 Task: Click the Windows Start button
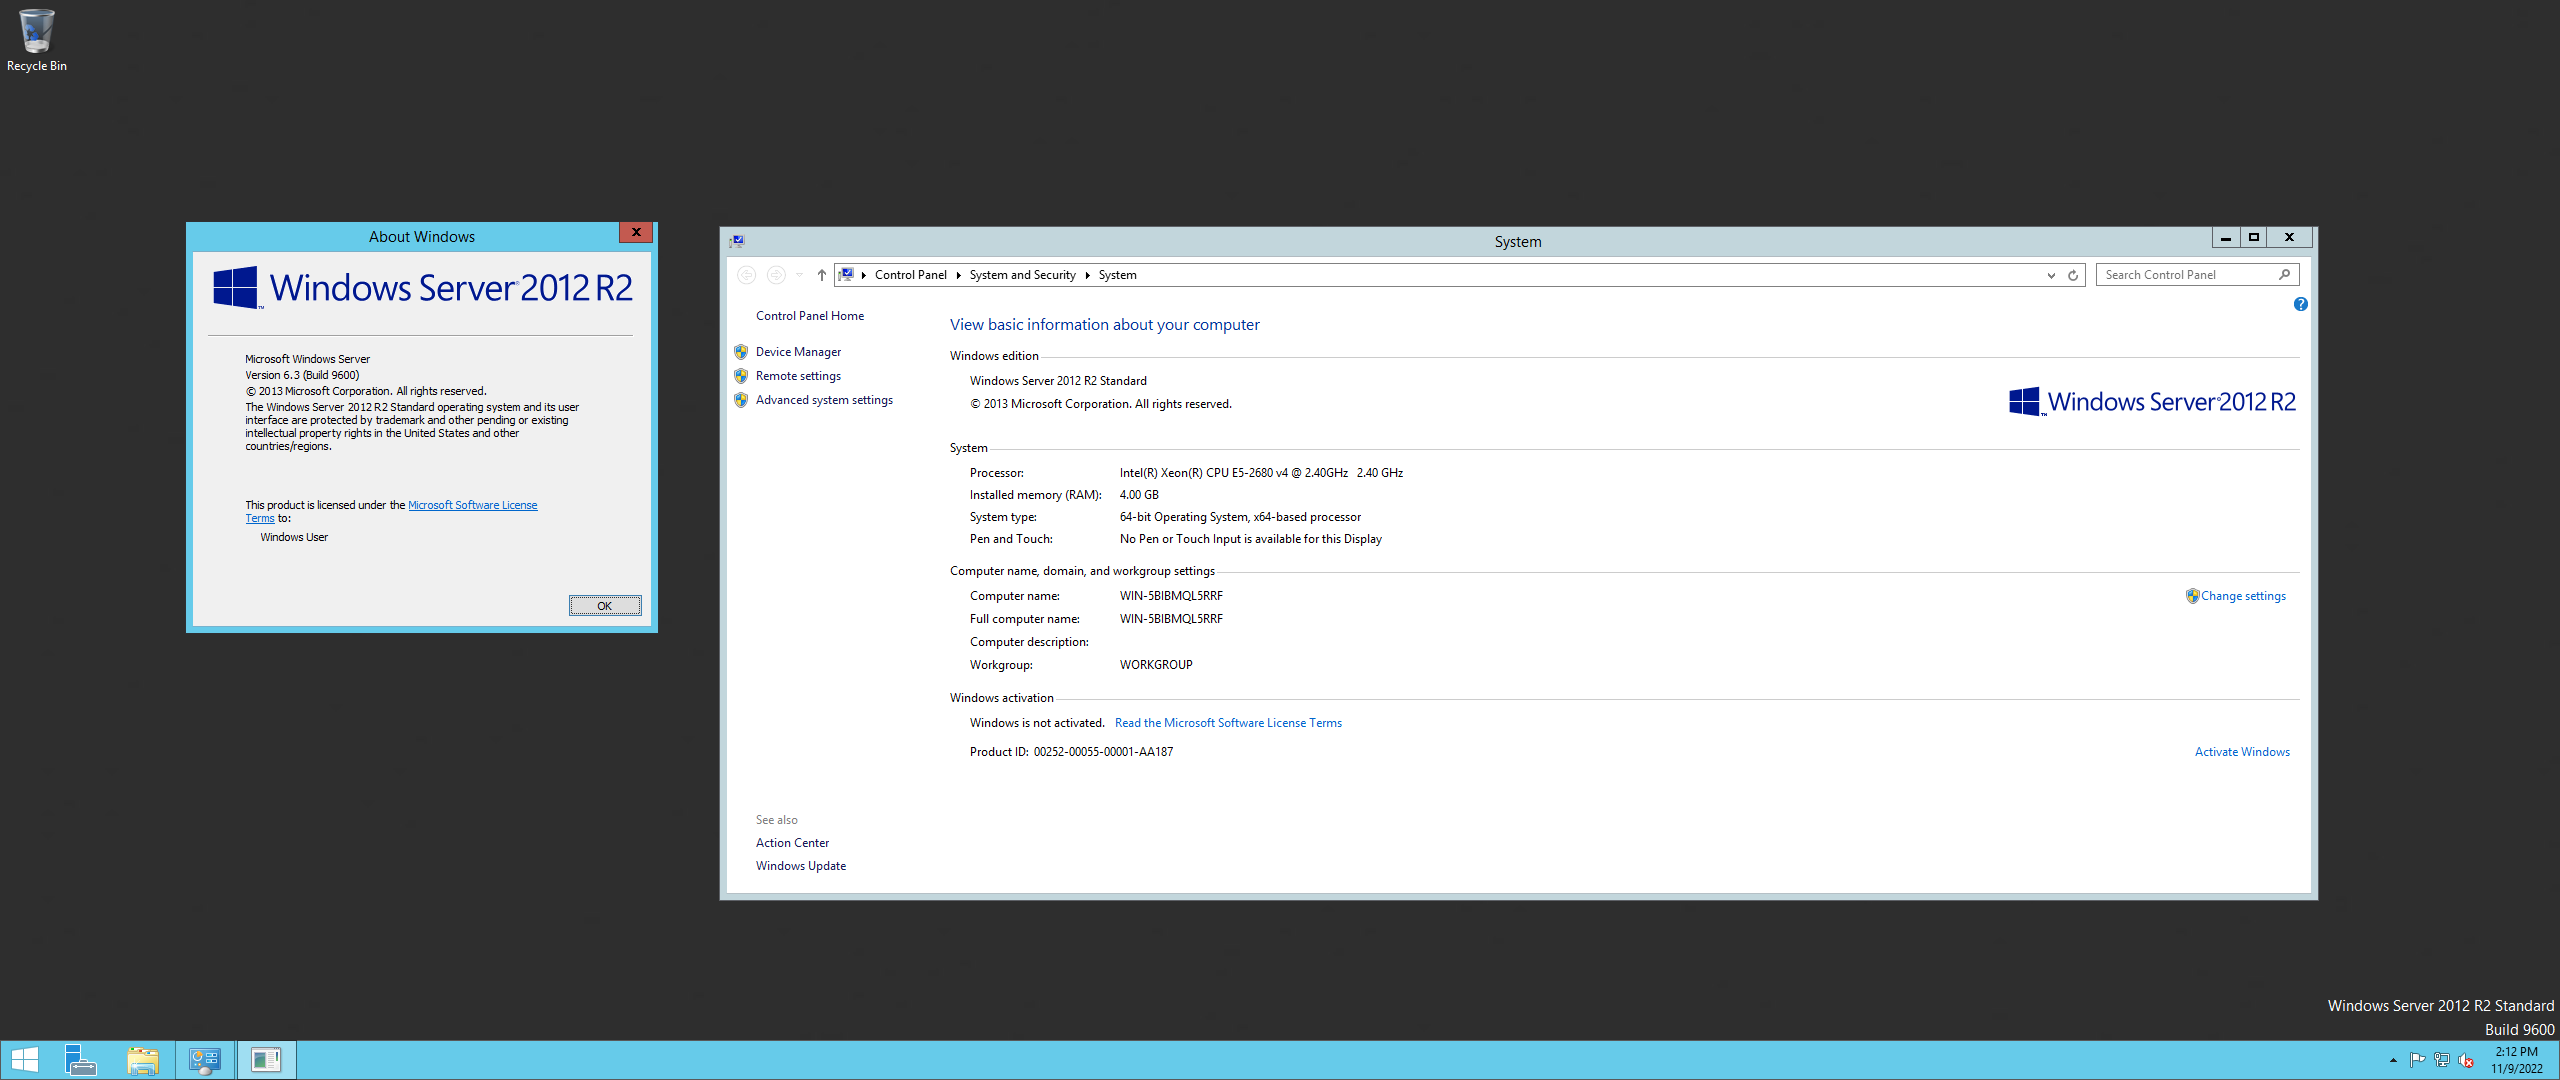pyautogui.click(x=24, y=1060)
